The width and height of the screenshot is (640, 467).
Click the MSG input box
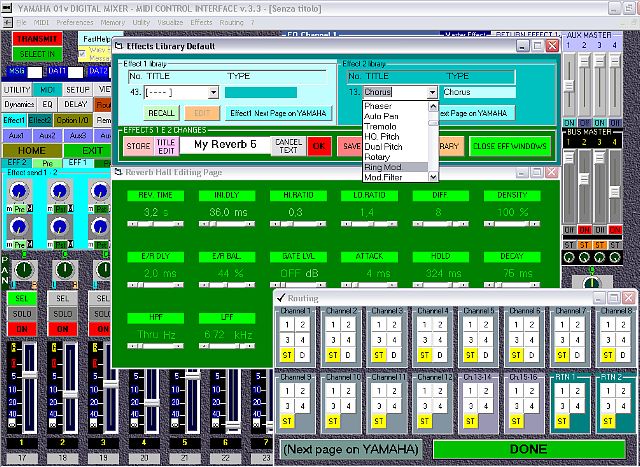[35, 72]
